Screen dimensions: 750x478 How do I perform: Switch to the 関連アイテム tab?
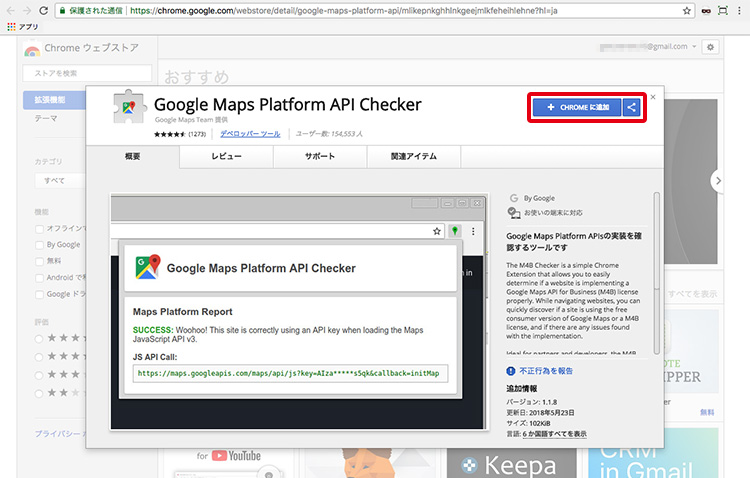414,156
